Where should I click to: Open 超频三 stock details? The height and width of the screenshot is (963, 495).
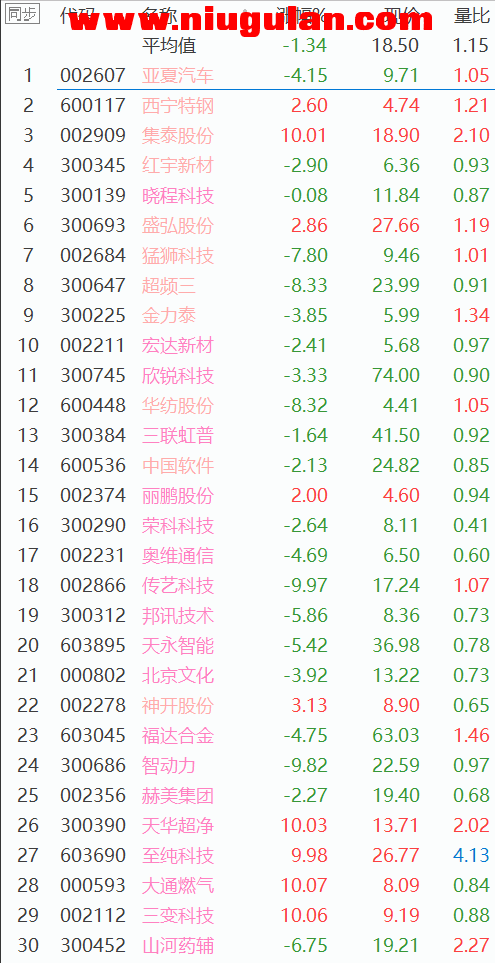tap(169, 285)
